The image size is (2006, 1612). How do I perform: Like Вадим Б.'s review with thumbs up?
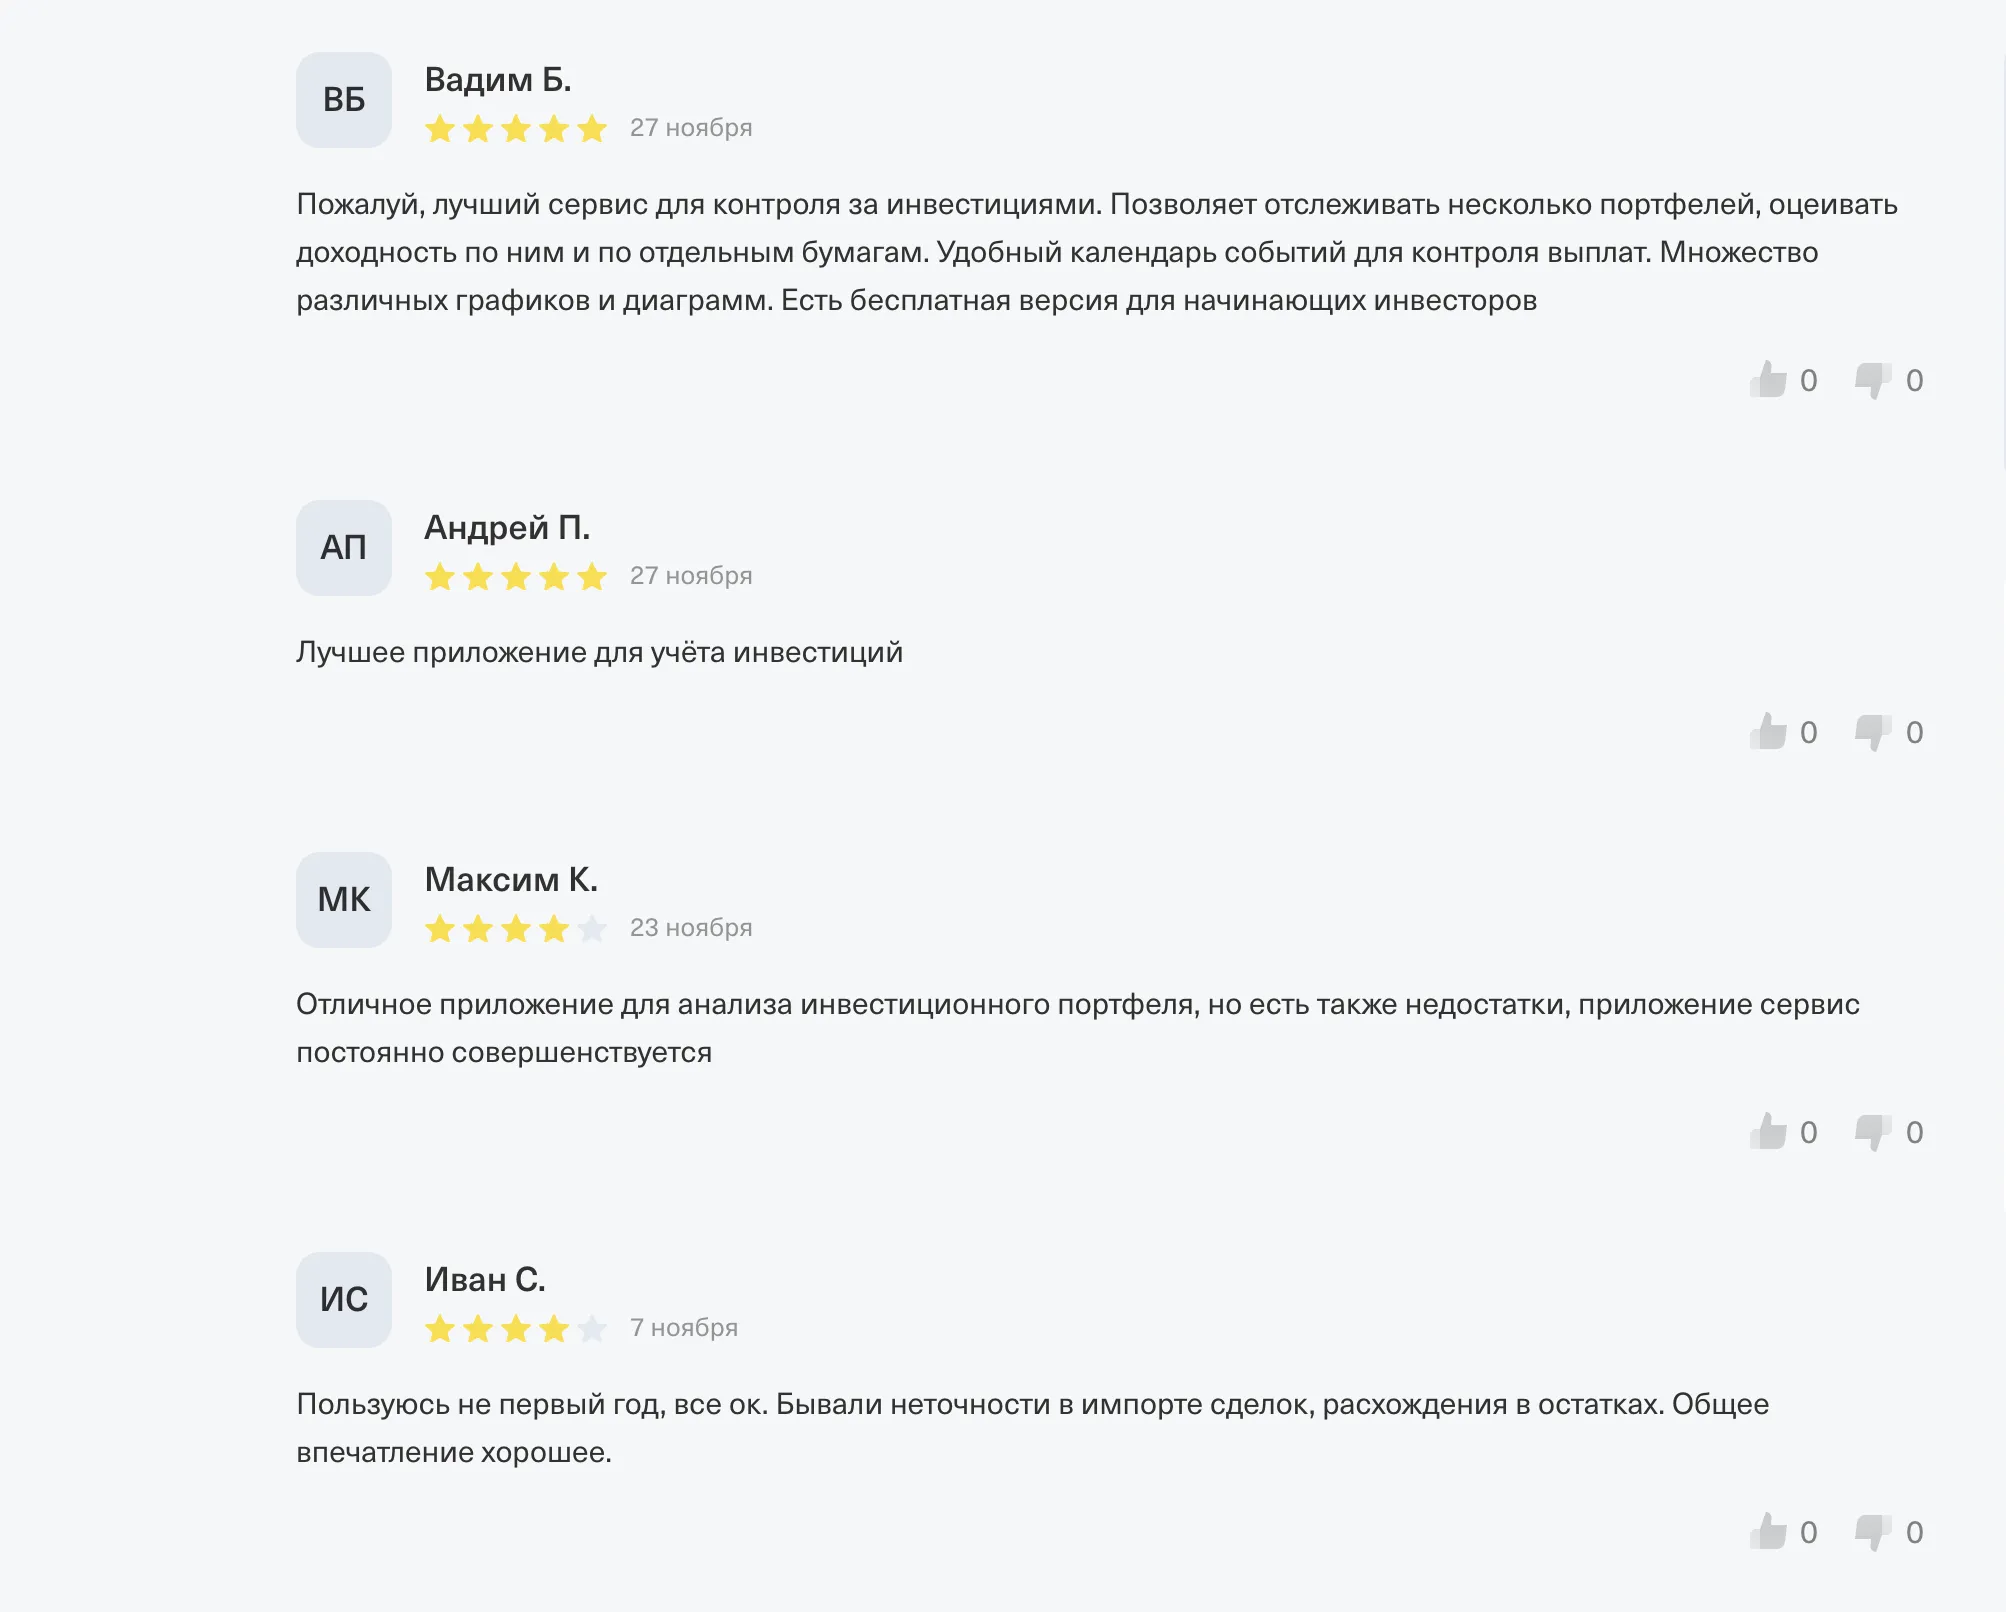pyautogui.click(x=1768, y=380)
